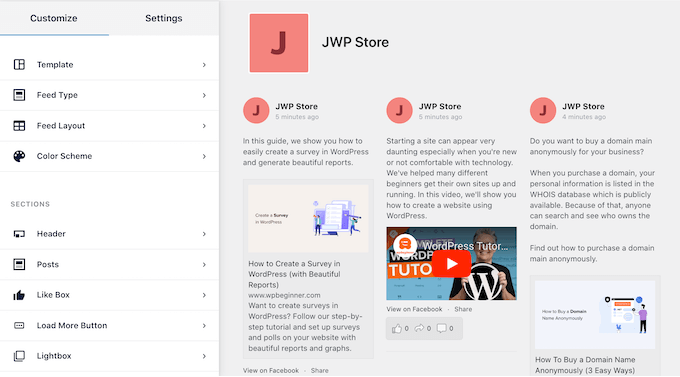Click the Feed Layout grid icon
This screenshot has width=680, height=377.
coord(19,126)
